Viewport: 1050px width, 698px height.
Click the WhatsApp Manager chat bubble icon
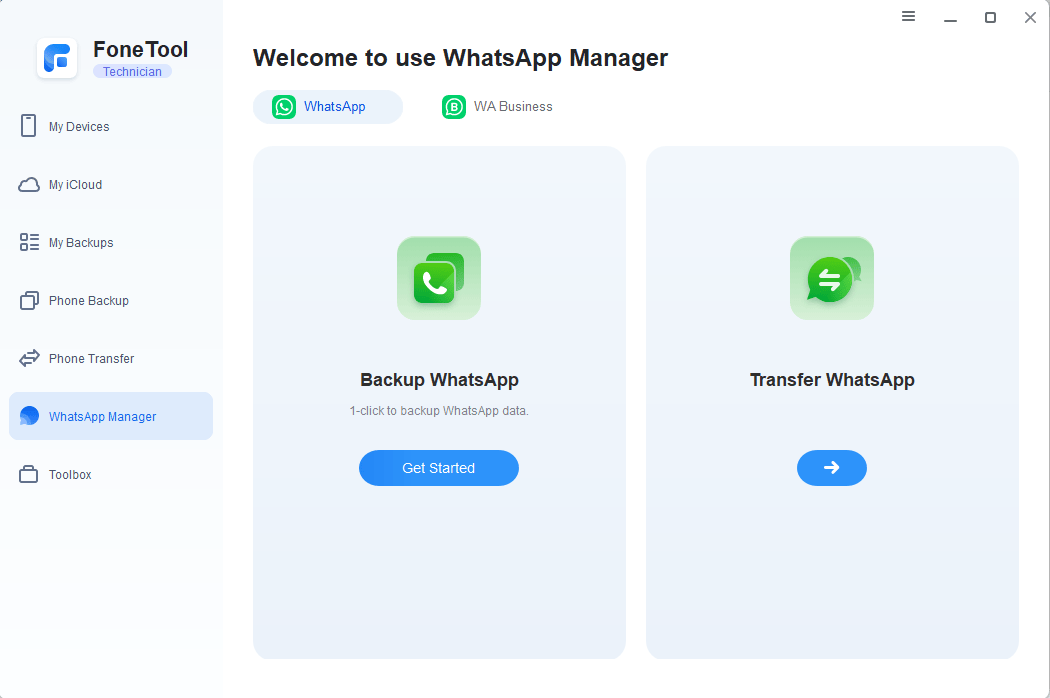(29, 416)
